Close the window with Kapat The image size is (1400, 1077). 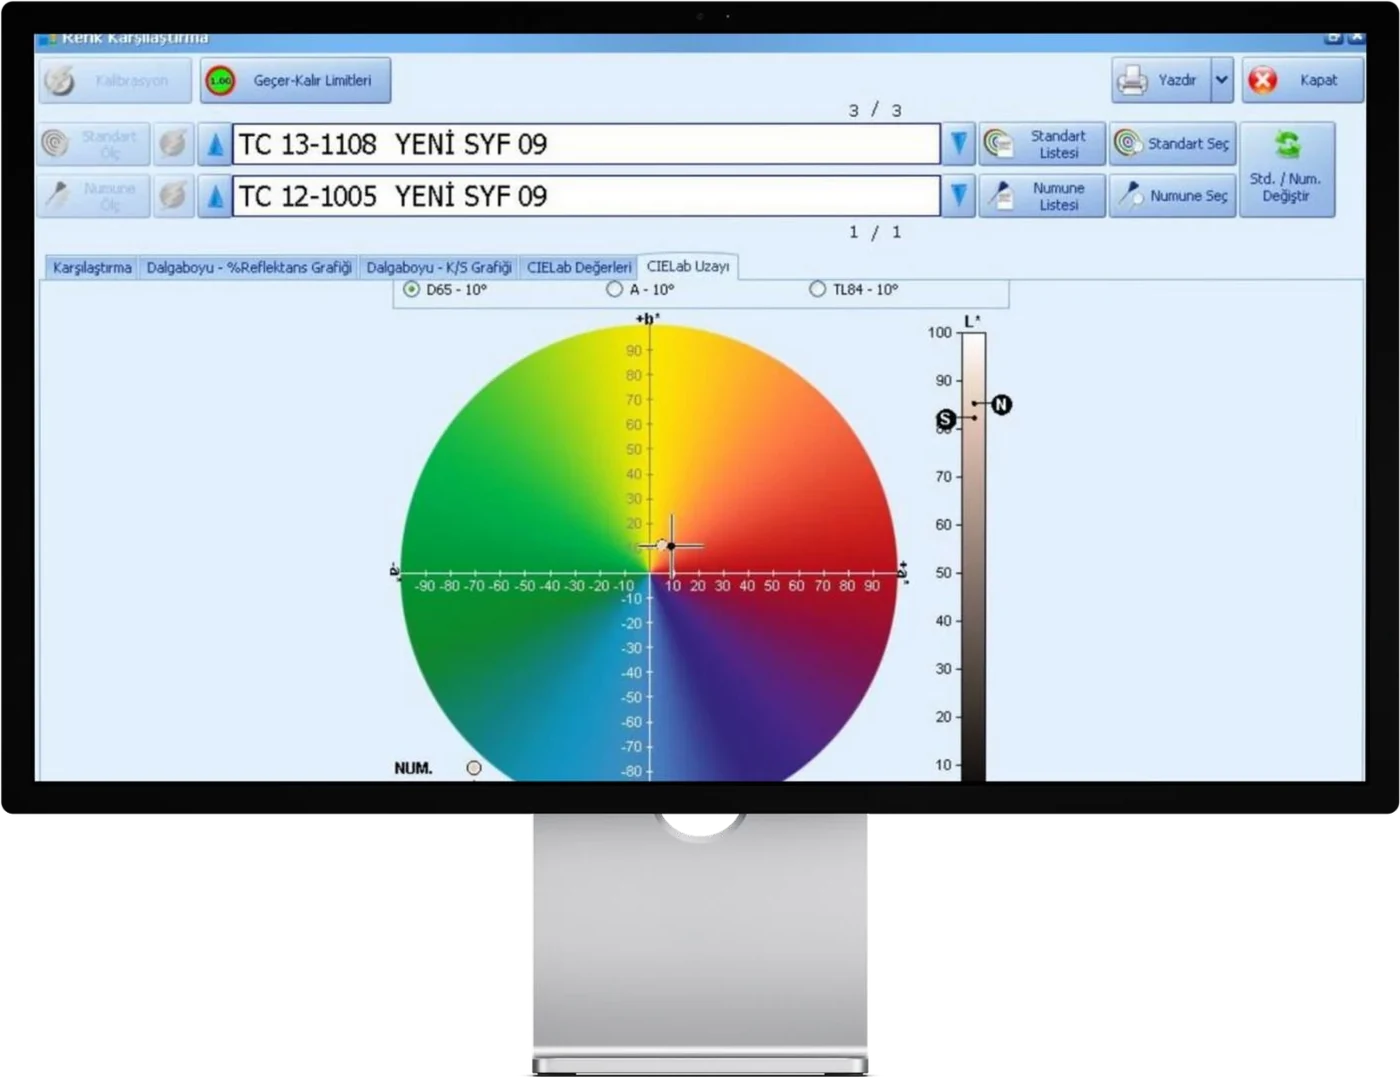pyautogui.click(x=1303, y=80)
